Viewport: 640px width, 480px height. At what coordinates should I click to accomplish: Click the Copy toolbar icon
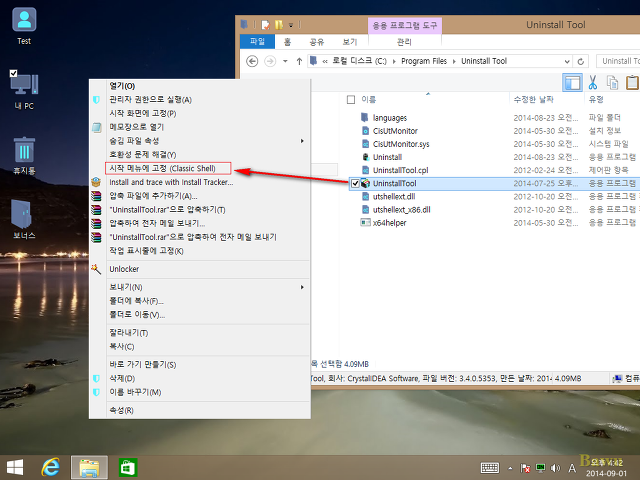pos(612,83)
